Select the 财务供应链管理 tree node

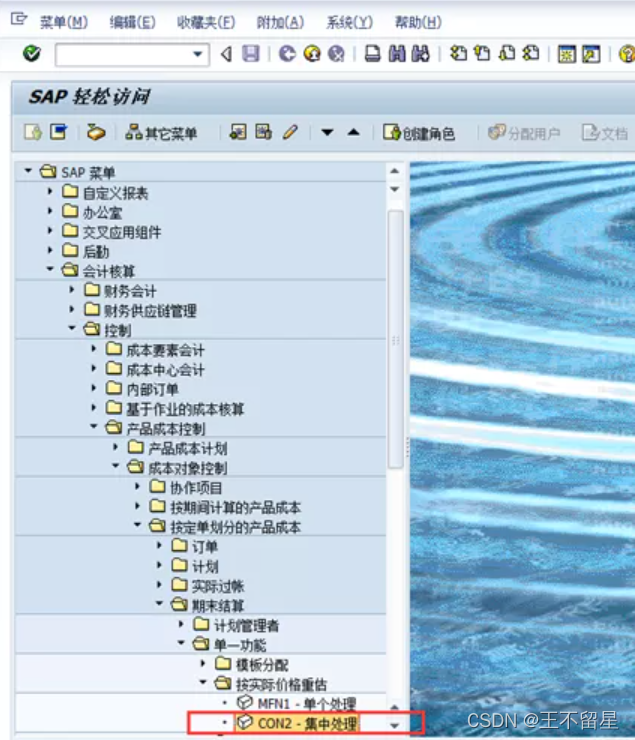tap(150, 311)
